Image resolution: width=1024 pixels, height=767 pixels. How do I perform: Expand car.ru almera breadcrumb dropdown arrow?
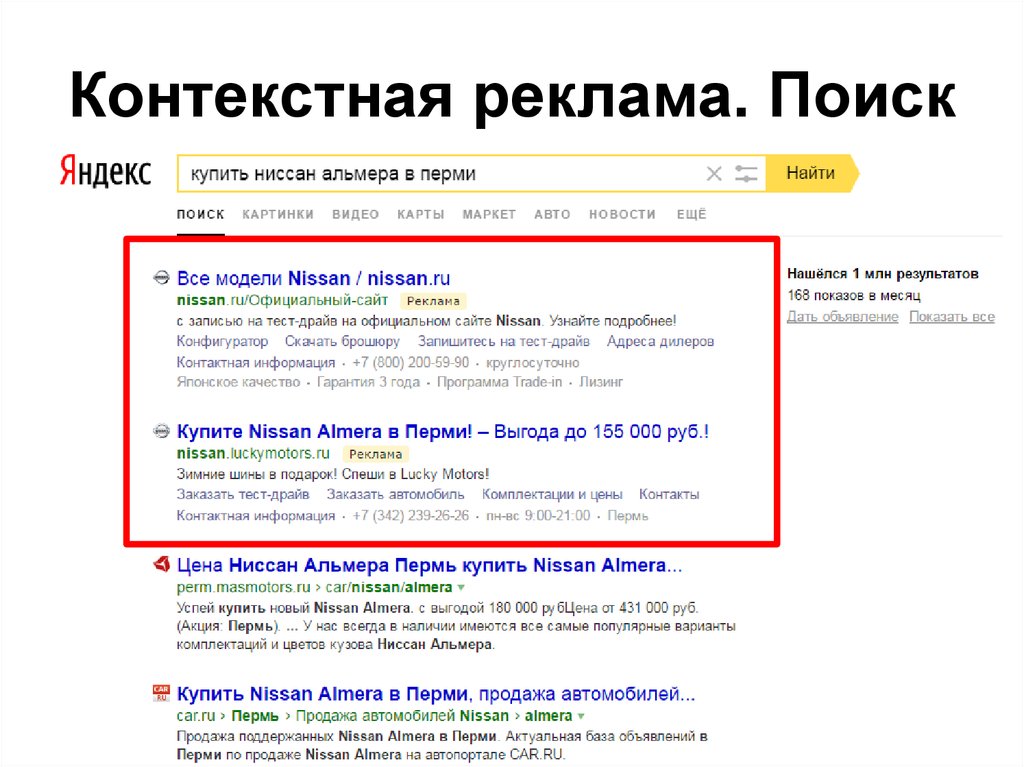[x=581, y=716]
